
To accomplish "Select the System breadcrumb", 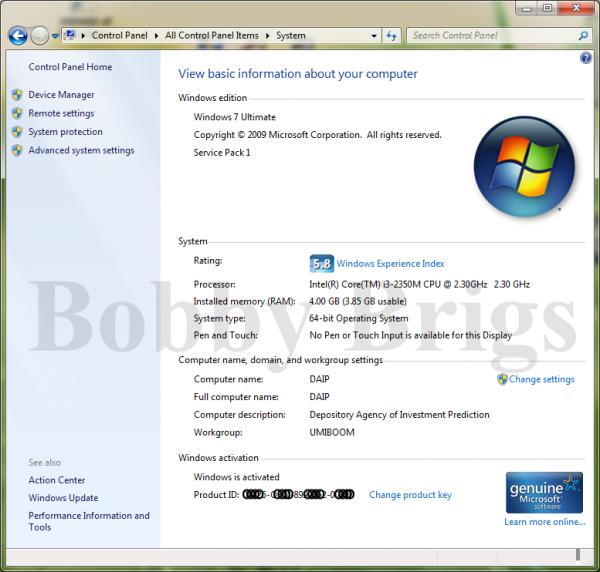I will pyautogui.click(x=291, y=36).
